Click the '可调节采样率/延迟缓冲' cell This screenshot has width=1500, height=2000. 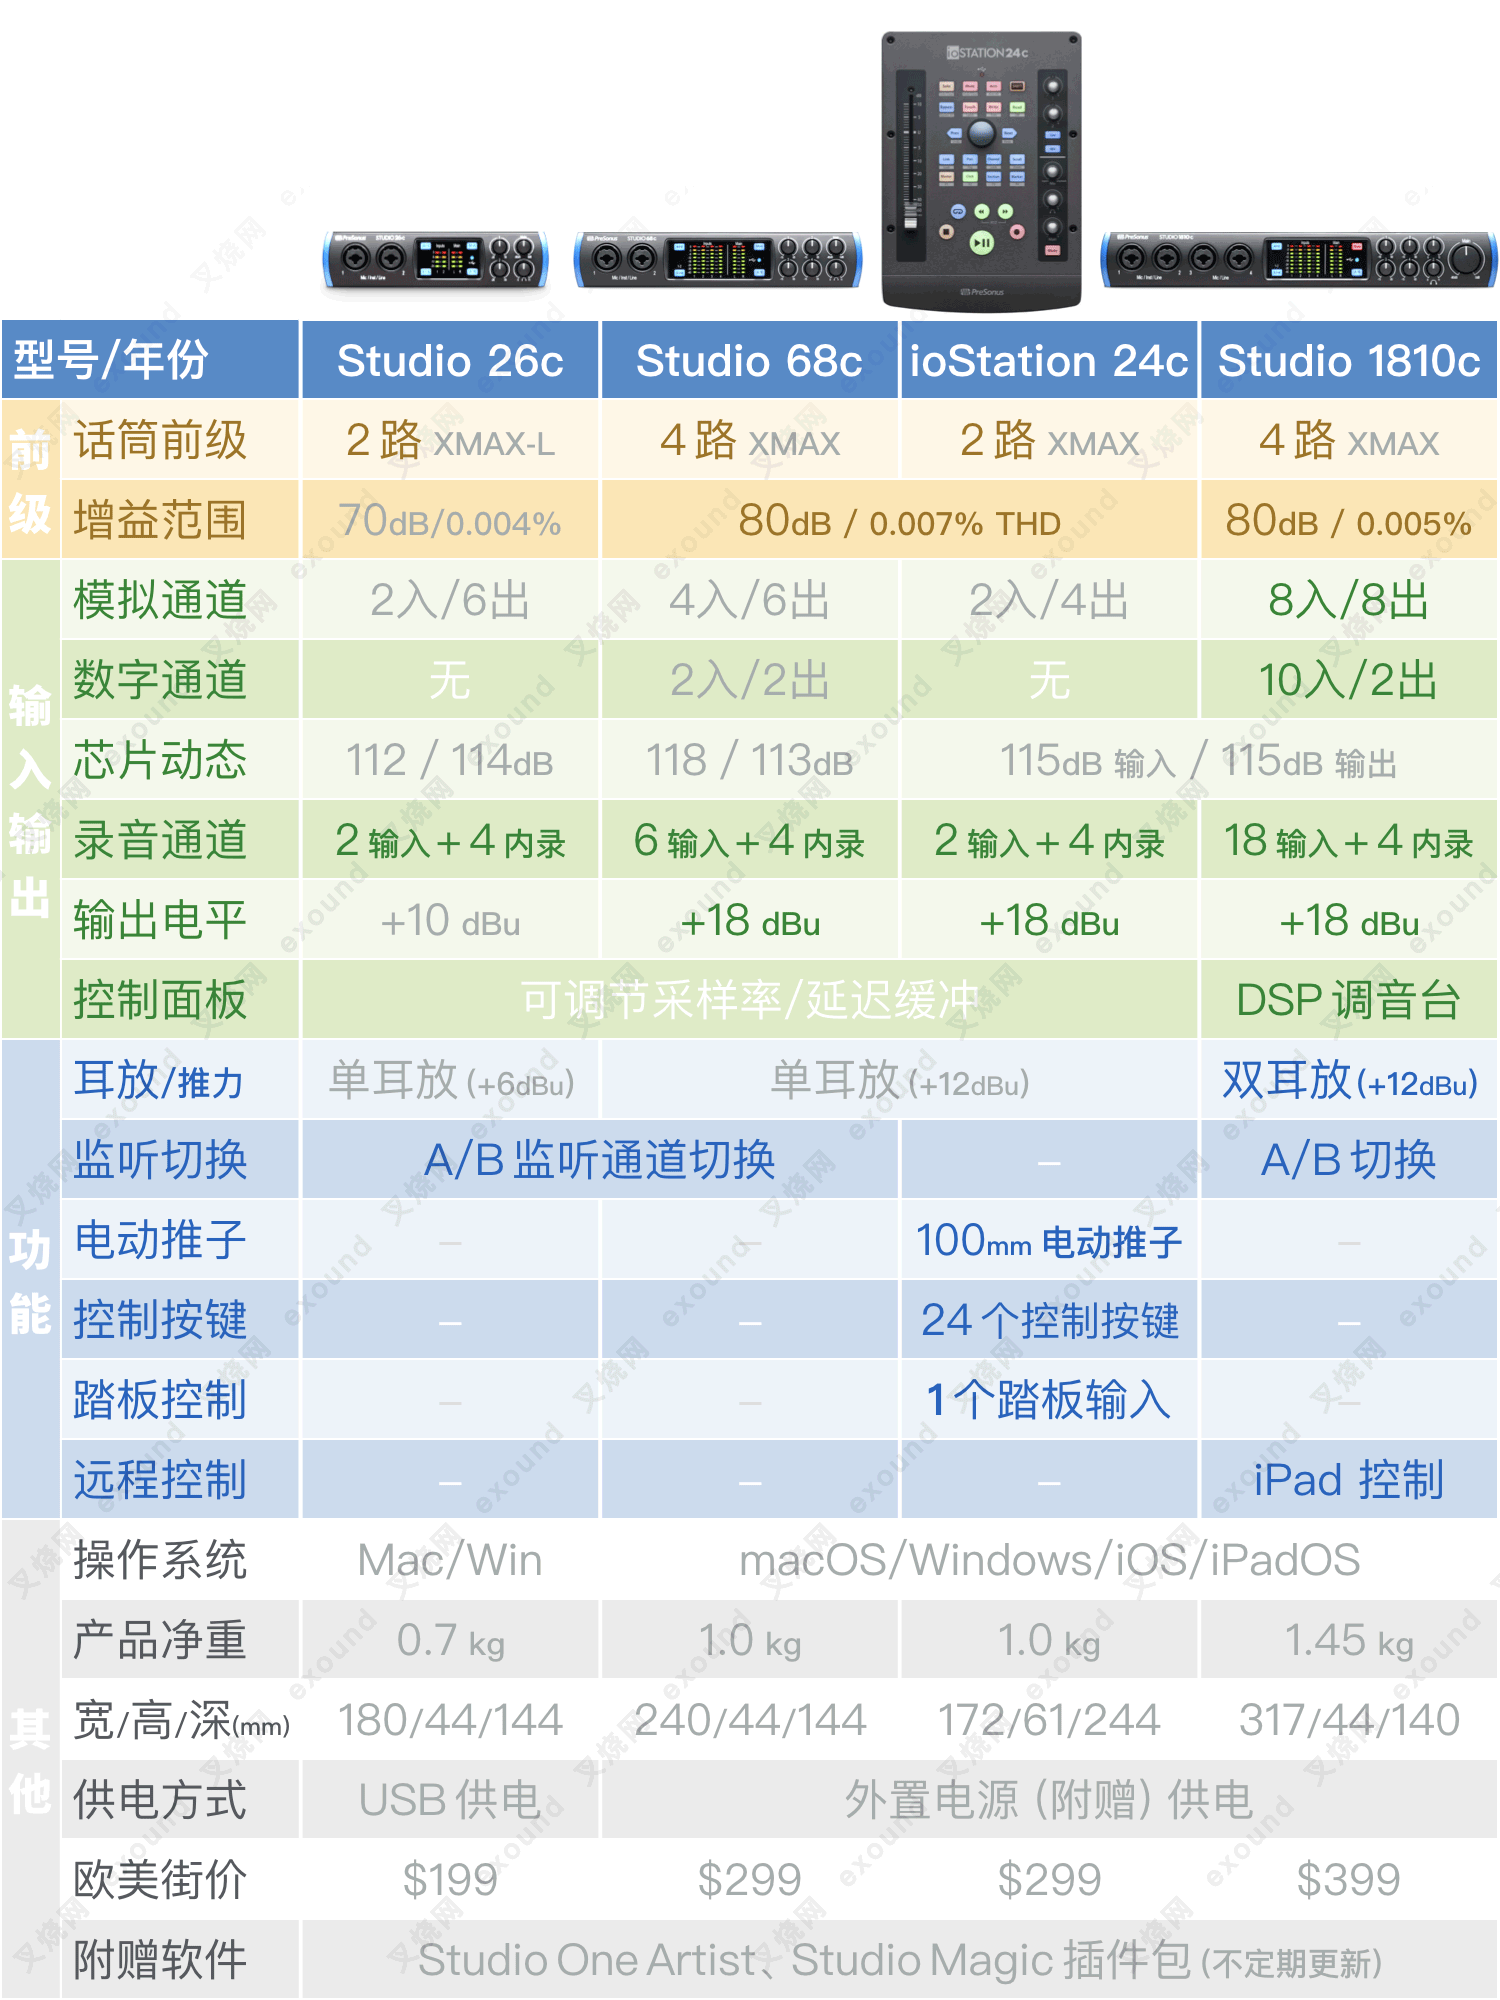[749, 1000]
